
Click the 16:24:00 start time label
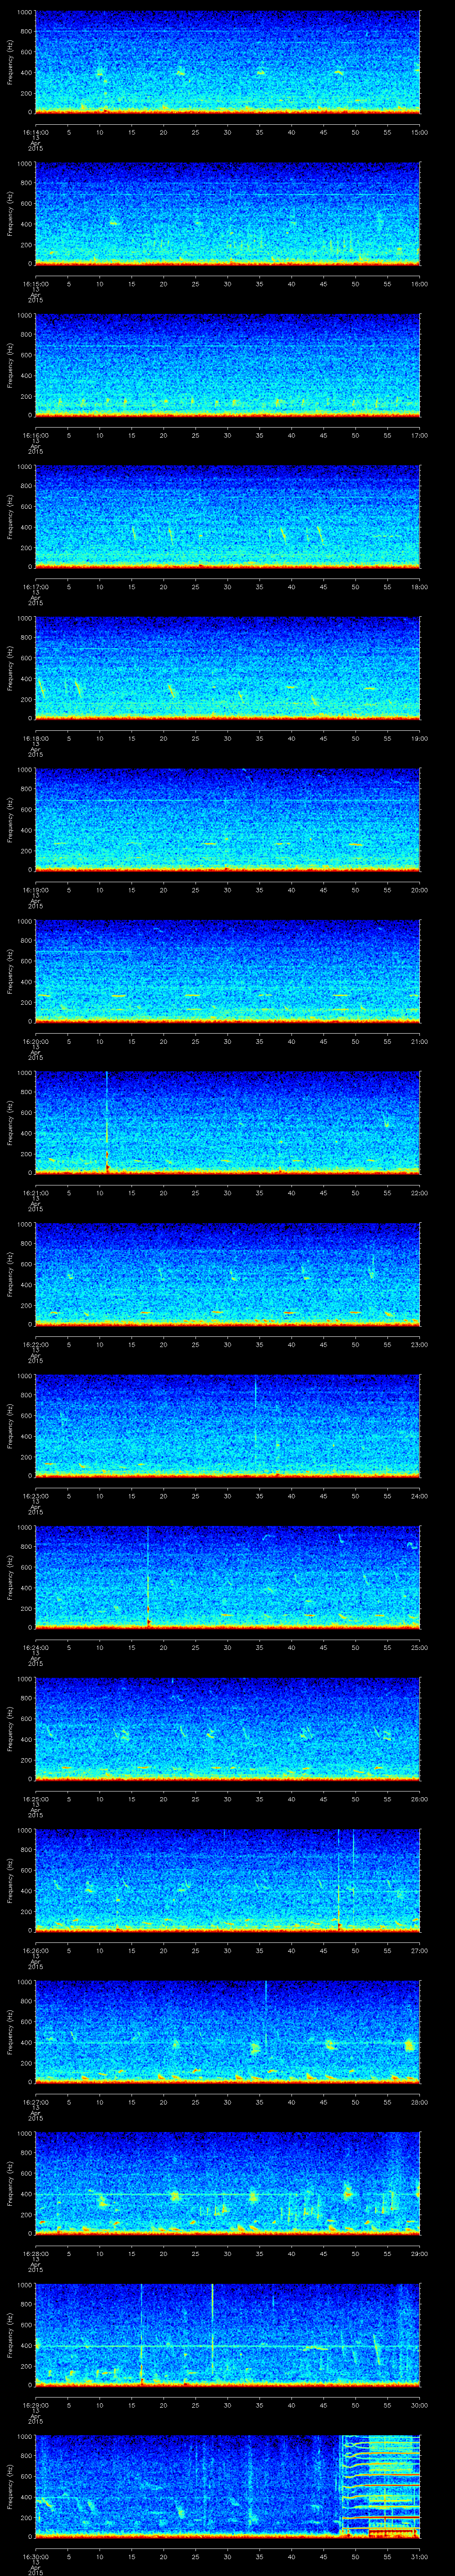[35, 1647]
